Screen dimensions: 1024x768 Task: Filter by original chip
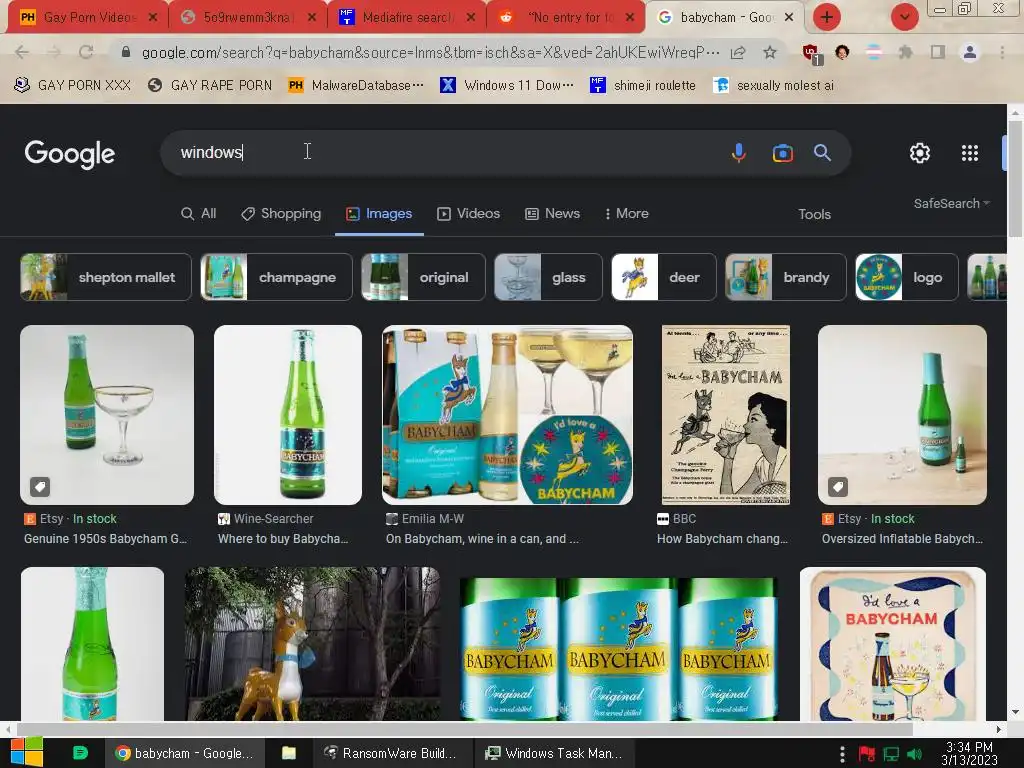coord(423,277)
